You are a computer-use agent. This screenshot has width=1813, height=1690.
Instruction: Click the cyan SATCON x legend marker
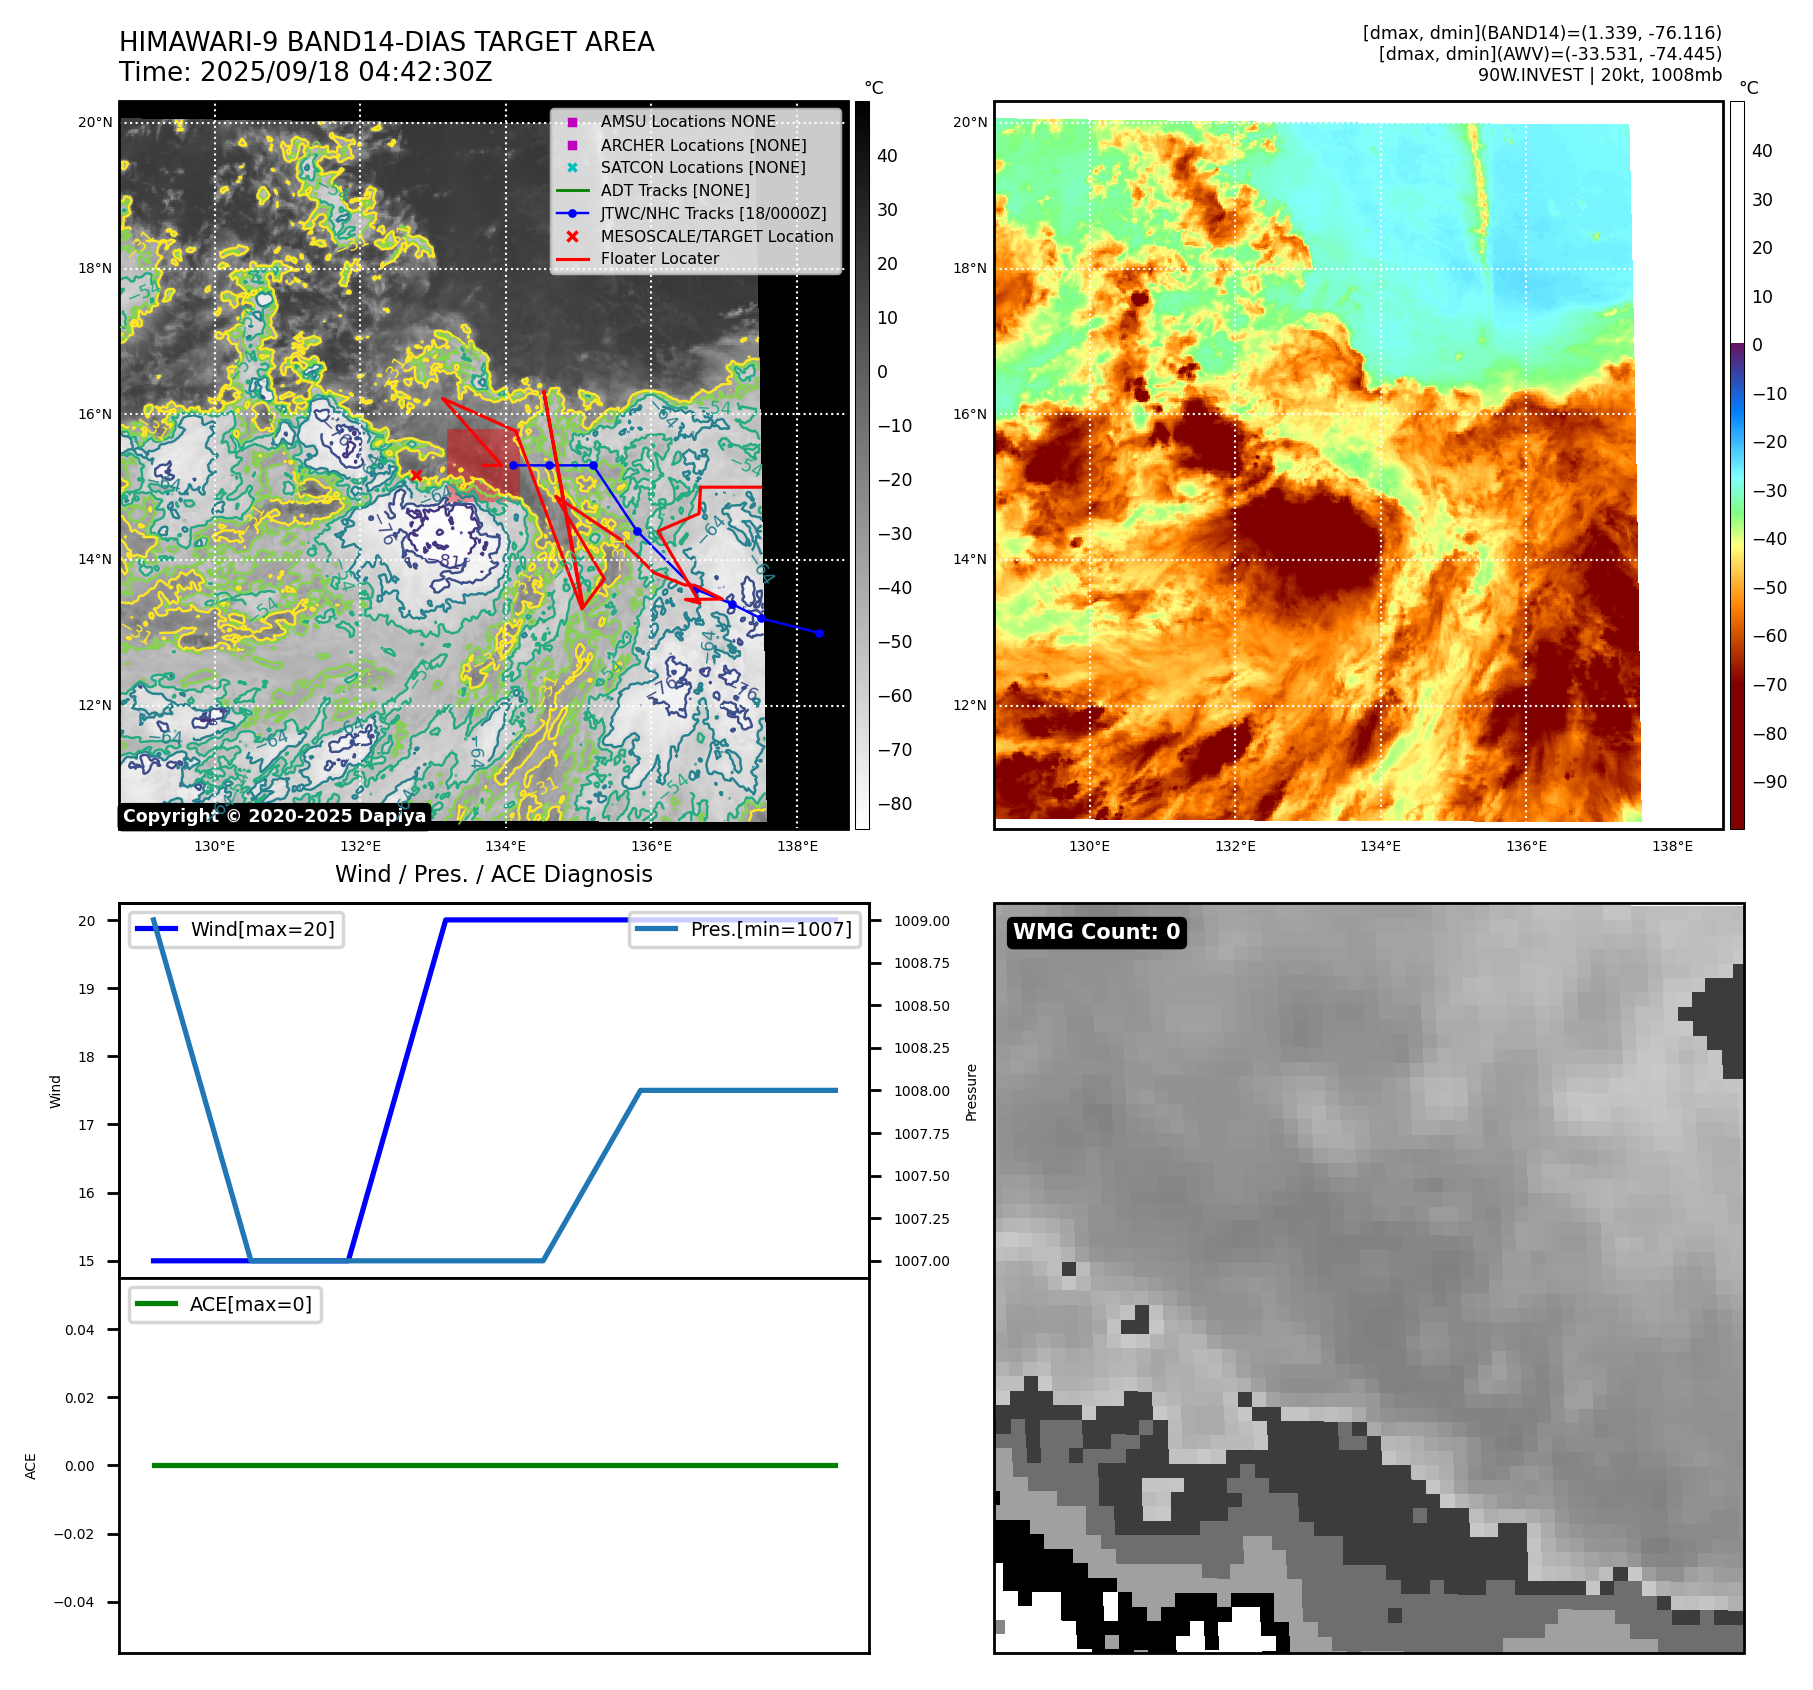[x=572, y=168]
